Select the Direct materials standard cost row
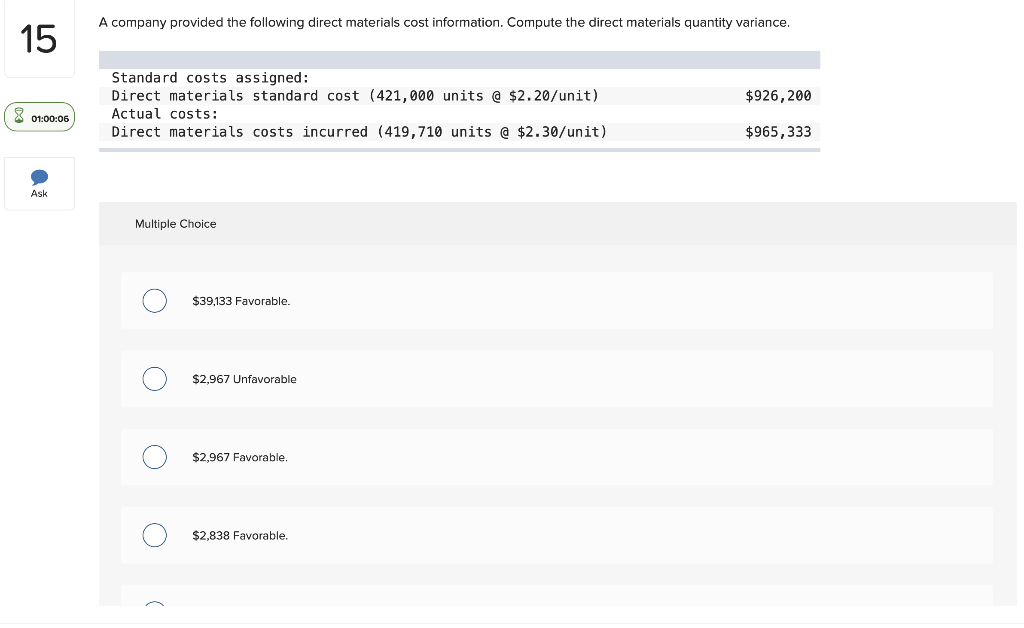1024x628 pixels. [x=459, y=96]
